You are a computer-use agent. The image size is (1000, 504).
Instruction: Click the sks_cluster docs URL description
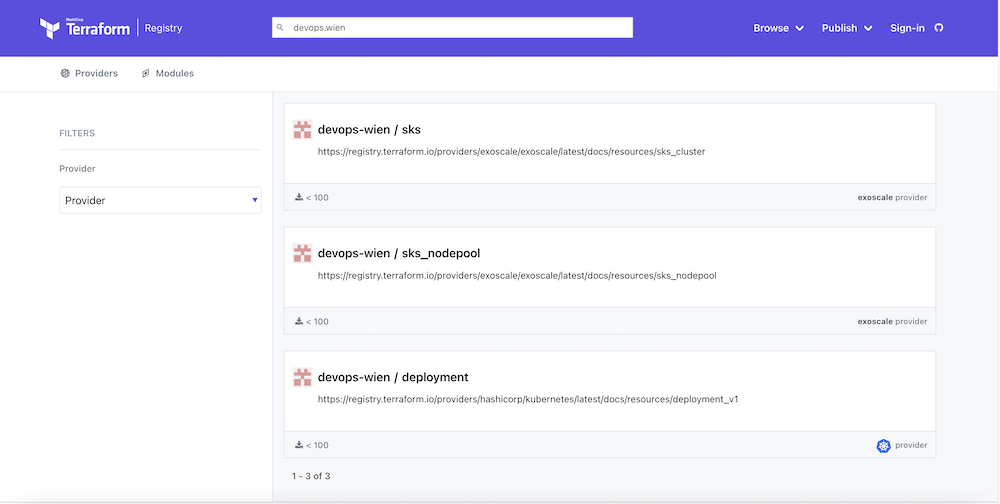[511, 152]
